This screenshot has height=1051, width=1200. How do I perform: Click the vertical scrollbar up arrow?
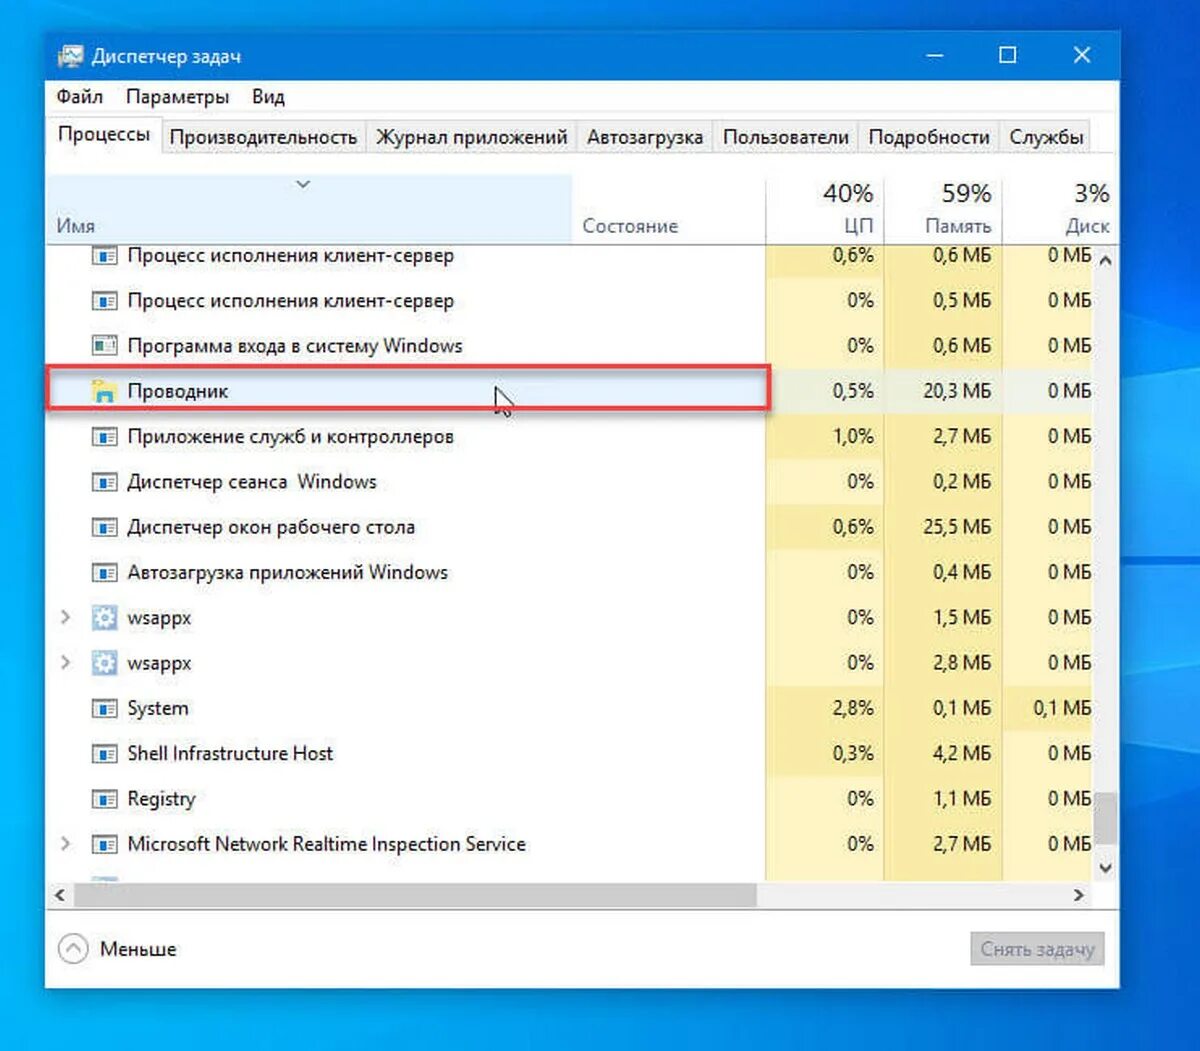pyautogui.click(x=1105, y=260)
